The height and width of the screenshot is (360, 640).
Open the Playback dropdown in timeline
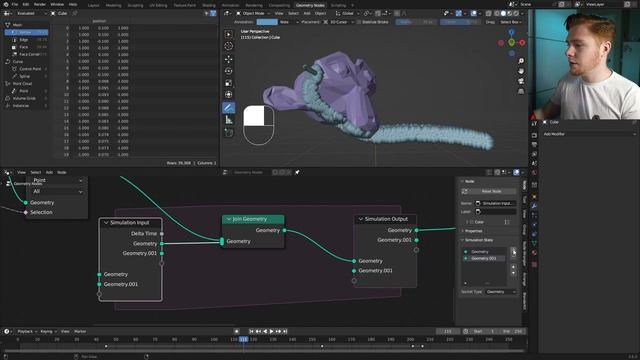tap(27, 331)
